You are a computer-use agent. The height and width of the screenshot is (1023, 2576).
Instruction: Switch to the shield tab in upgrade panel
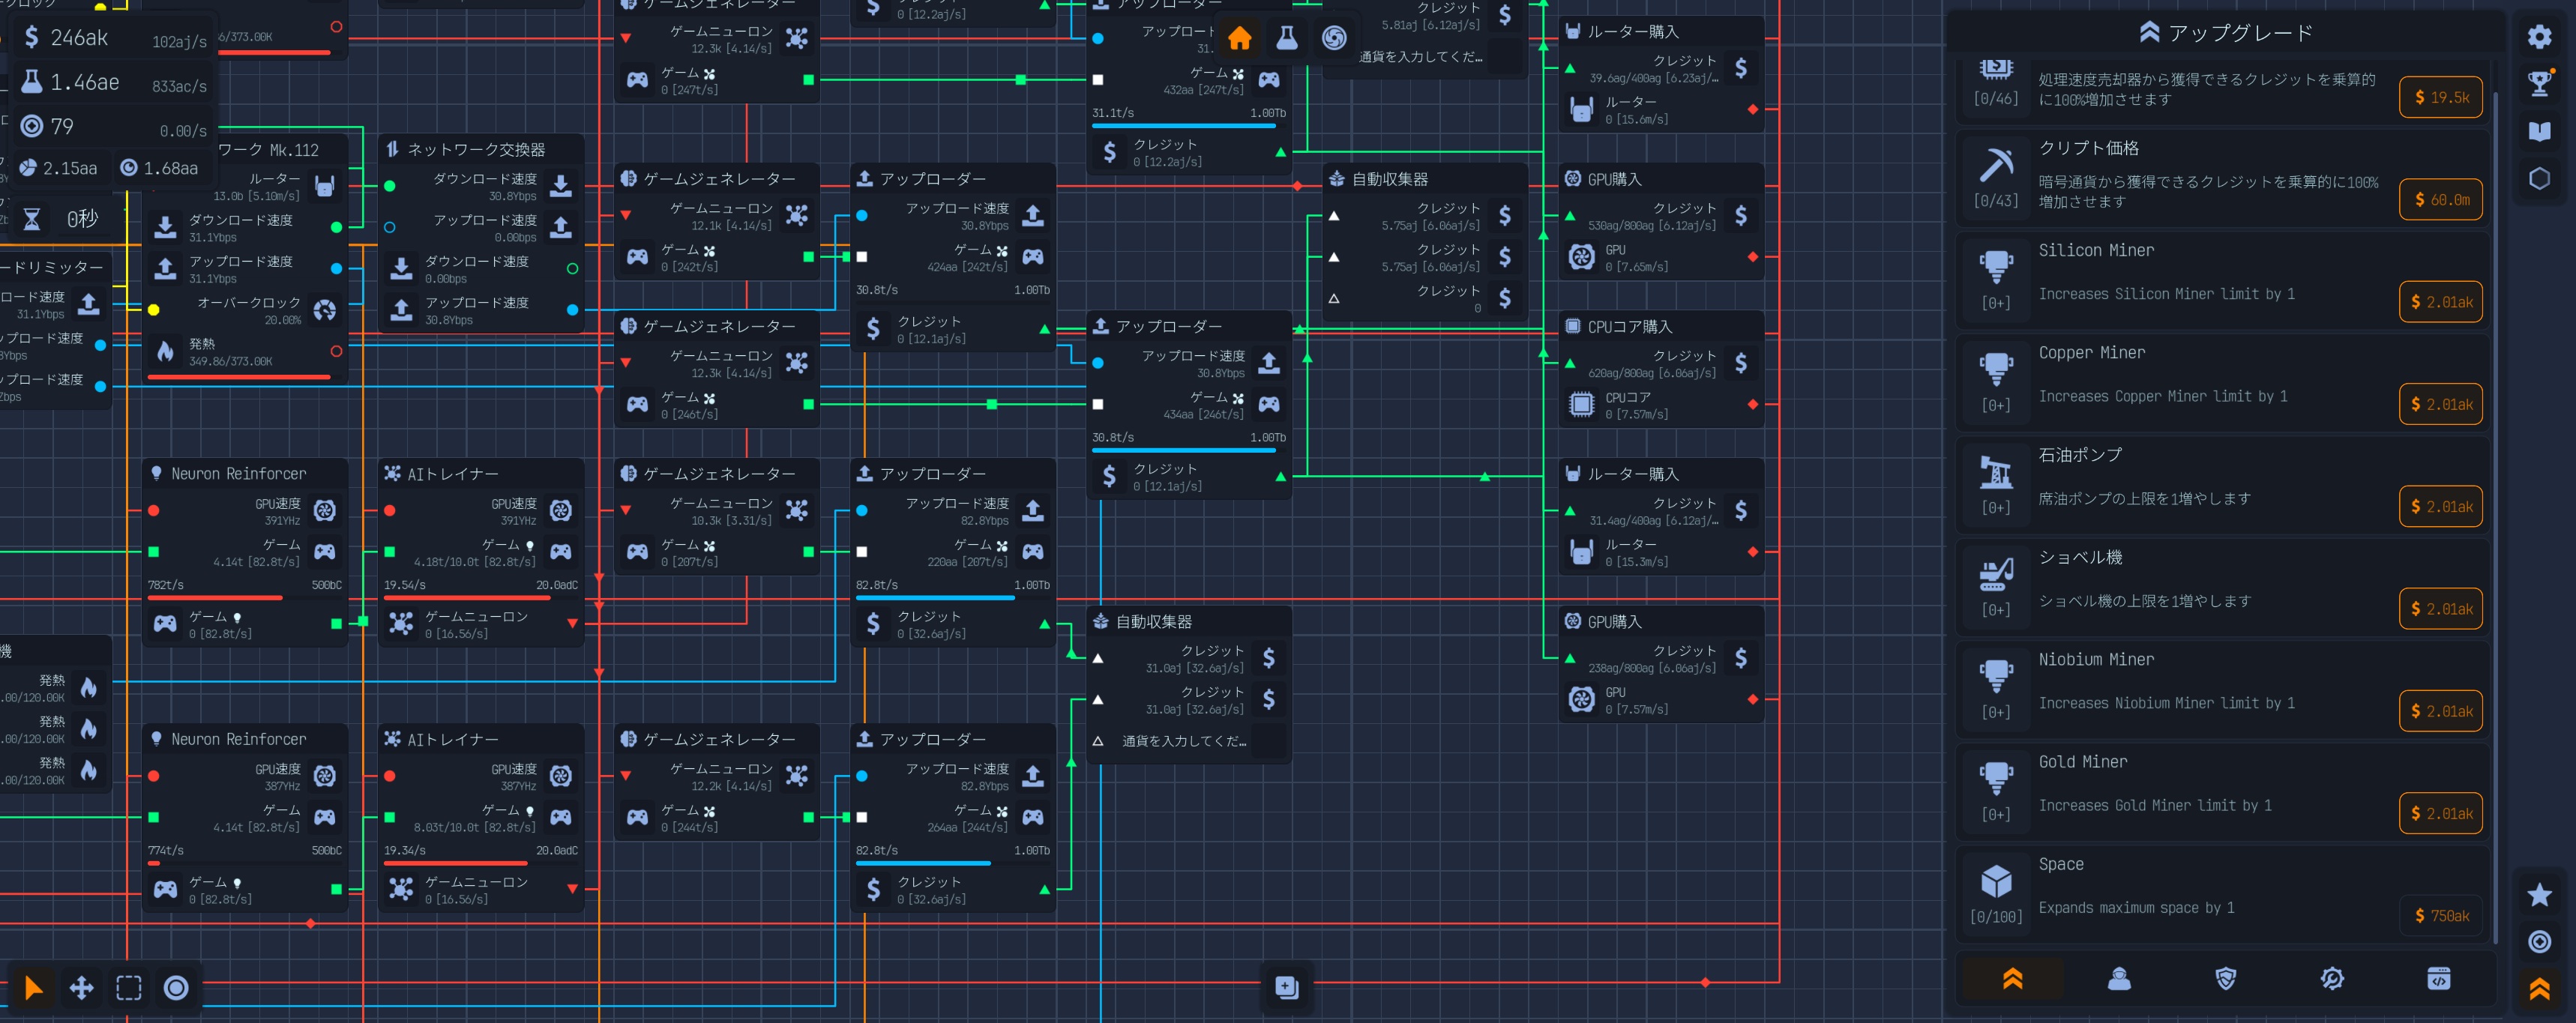2225,979
